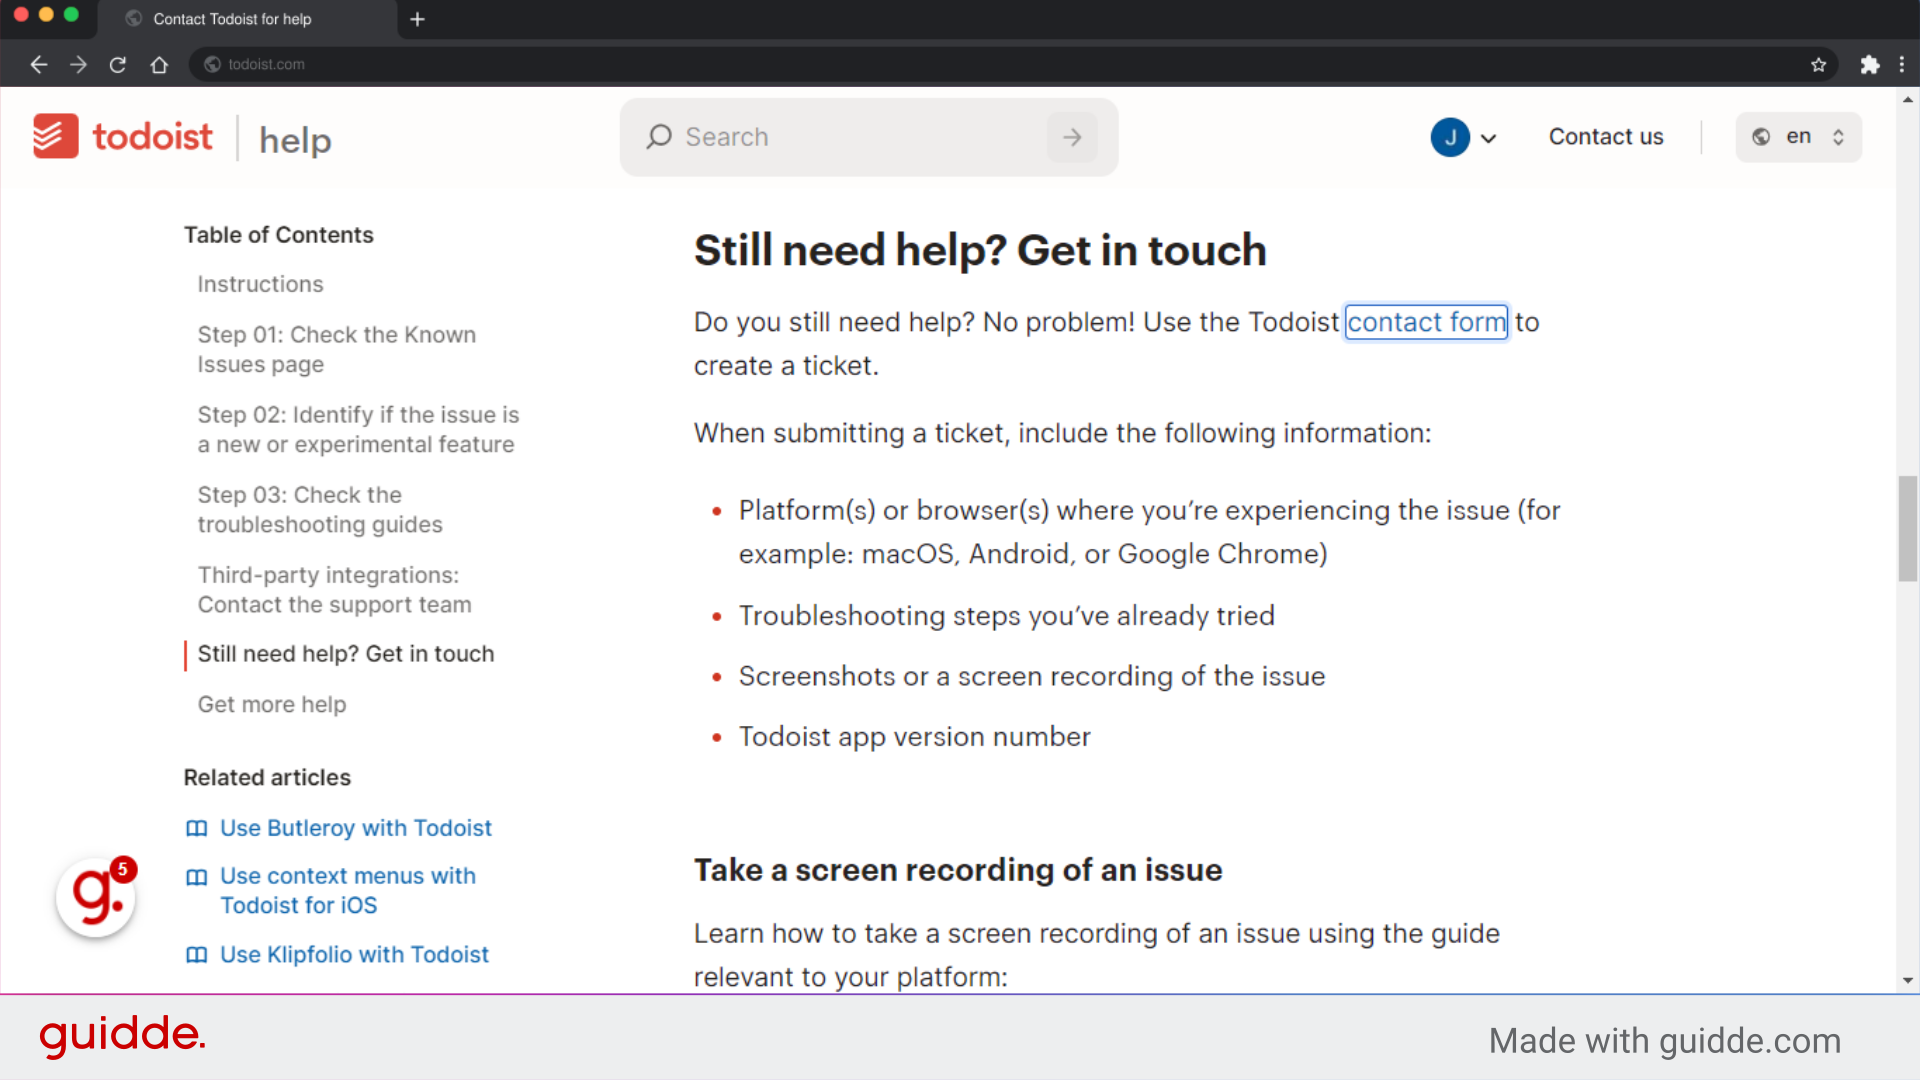Click the browser extensions puzzle icon
This screenshot has height=1080, width=1920.
point(1871,64)
